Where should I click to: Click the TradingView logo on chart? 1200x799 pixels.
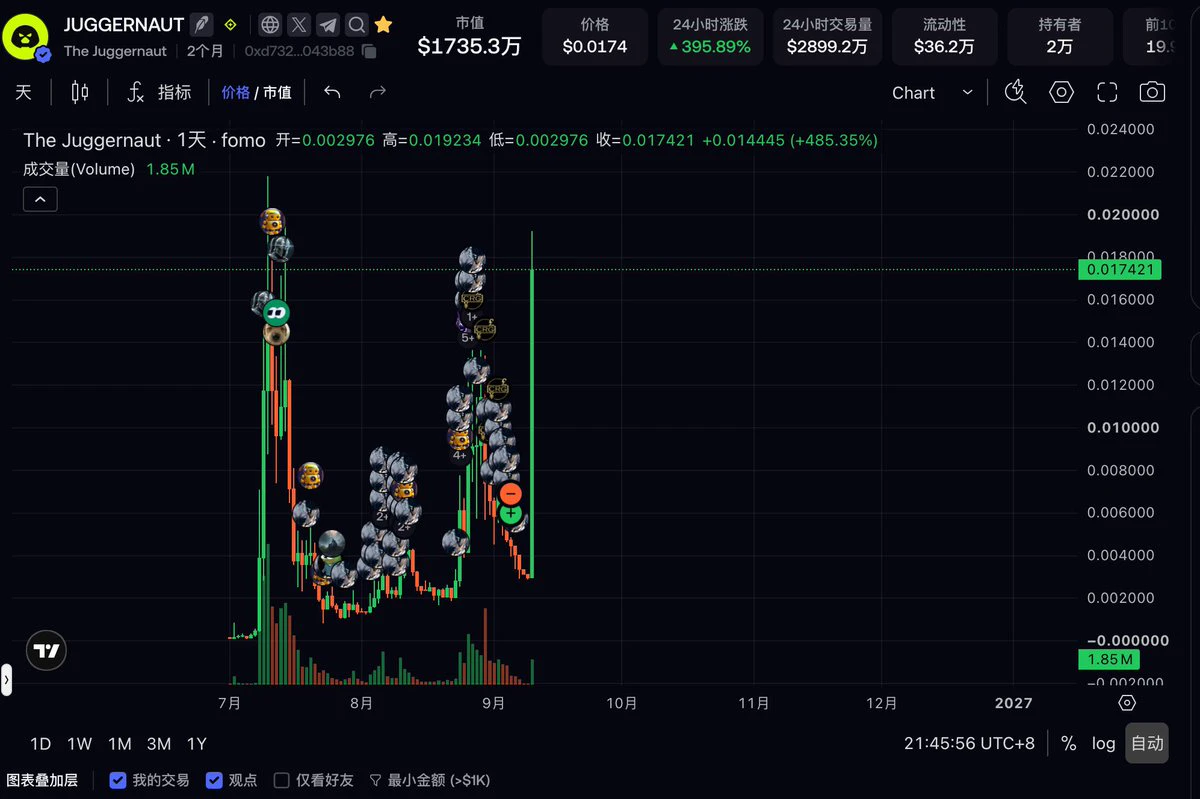[x=46, y=651]
